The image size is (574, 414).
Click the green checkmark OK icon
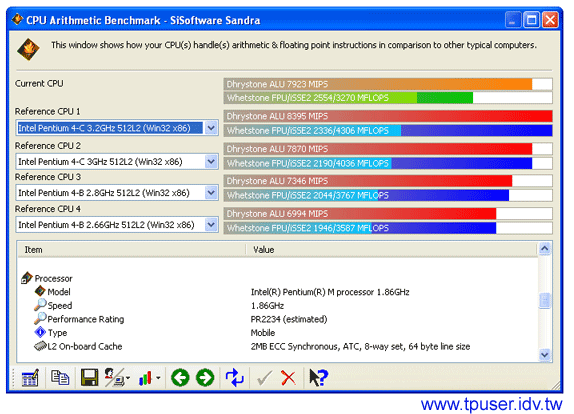(264, 377)
